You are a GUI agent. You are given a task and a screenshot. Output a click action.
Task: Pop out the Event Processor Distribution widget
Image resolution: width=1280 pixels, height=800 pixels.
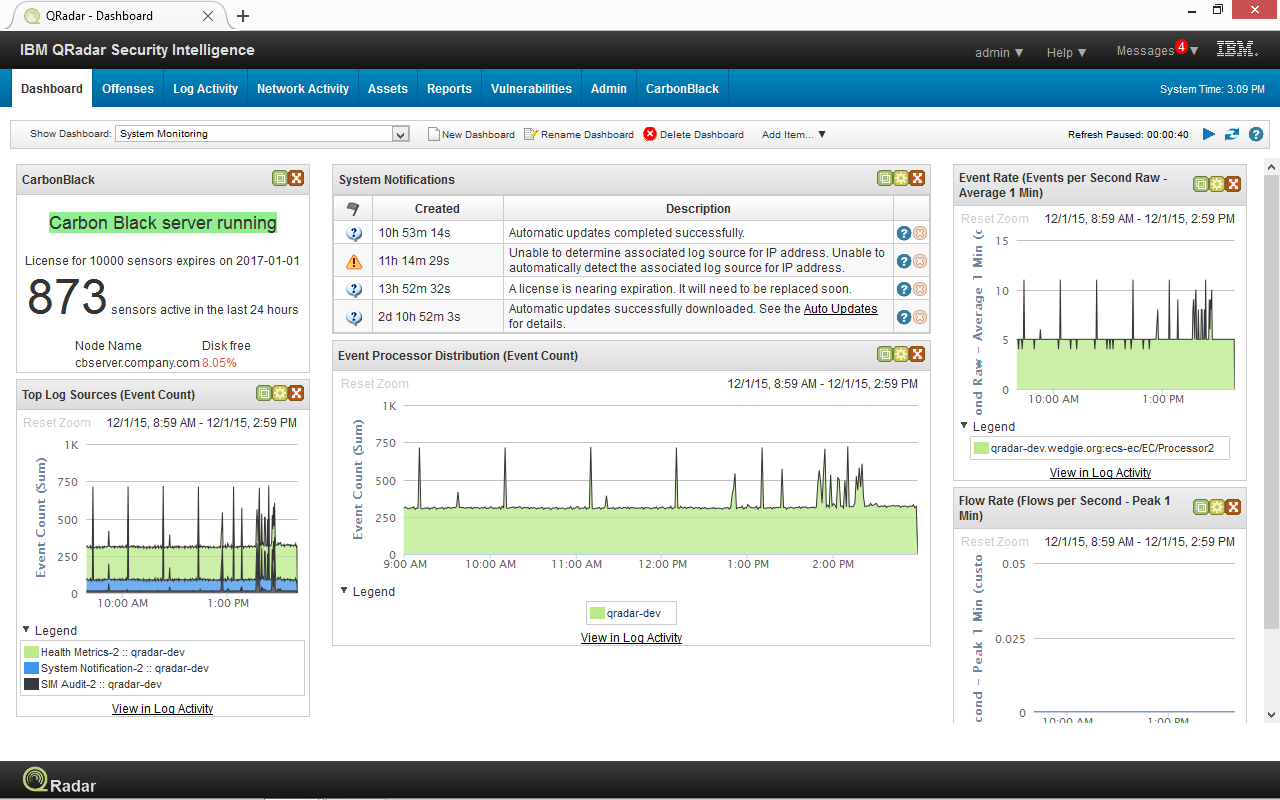pos(884,353)
